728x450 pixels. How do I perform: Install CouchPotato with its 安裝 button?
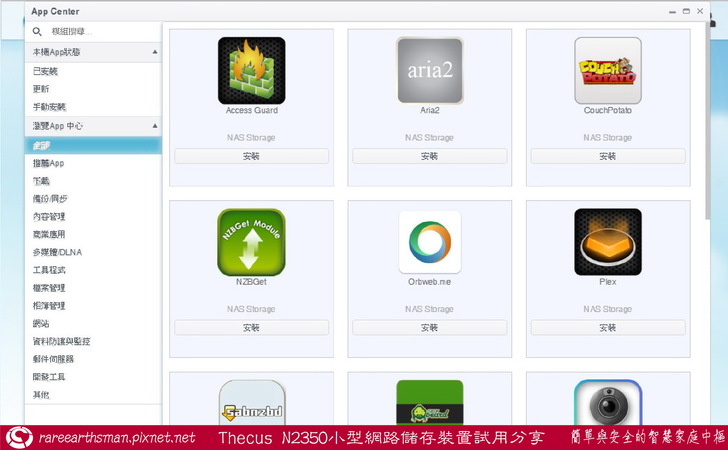608,156
